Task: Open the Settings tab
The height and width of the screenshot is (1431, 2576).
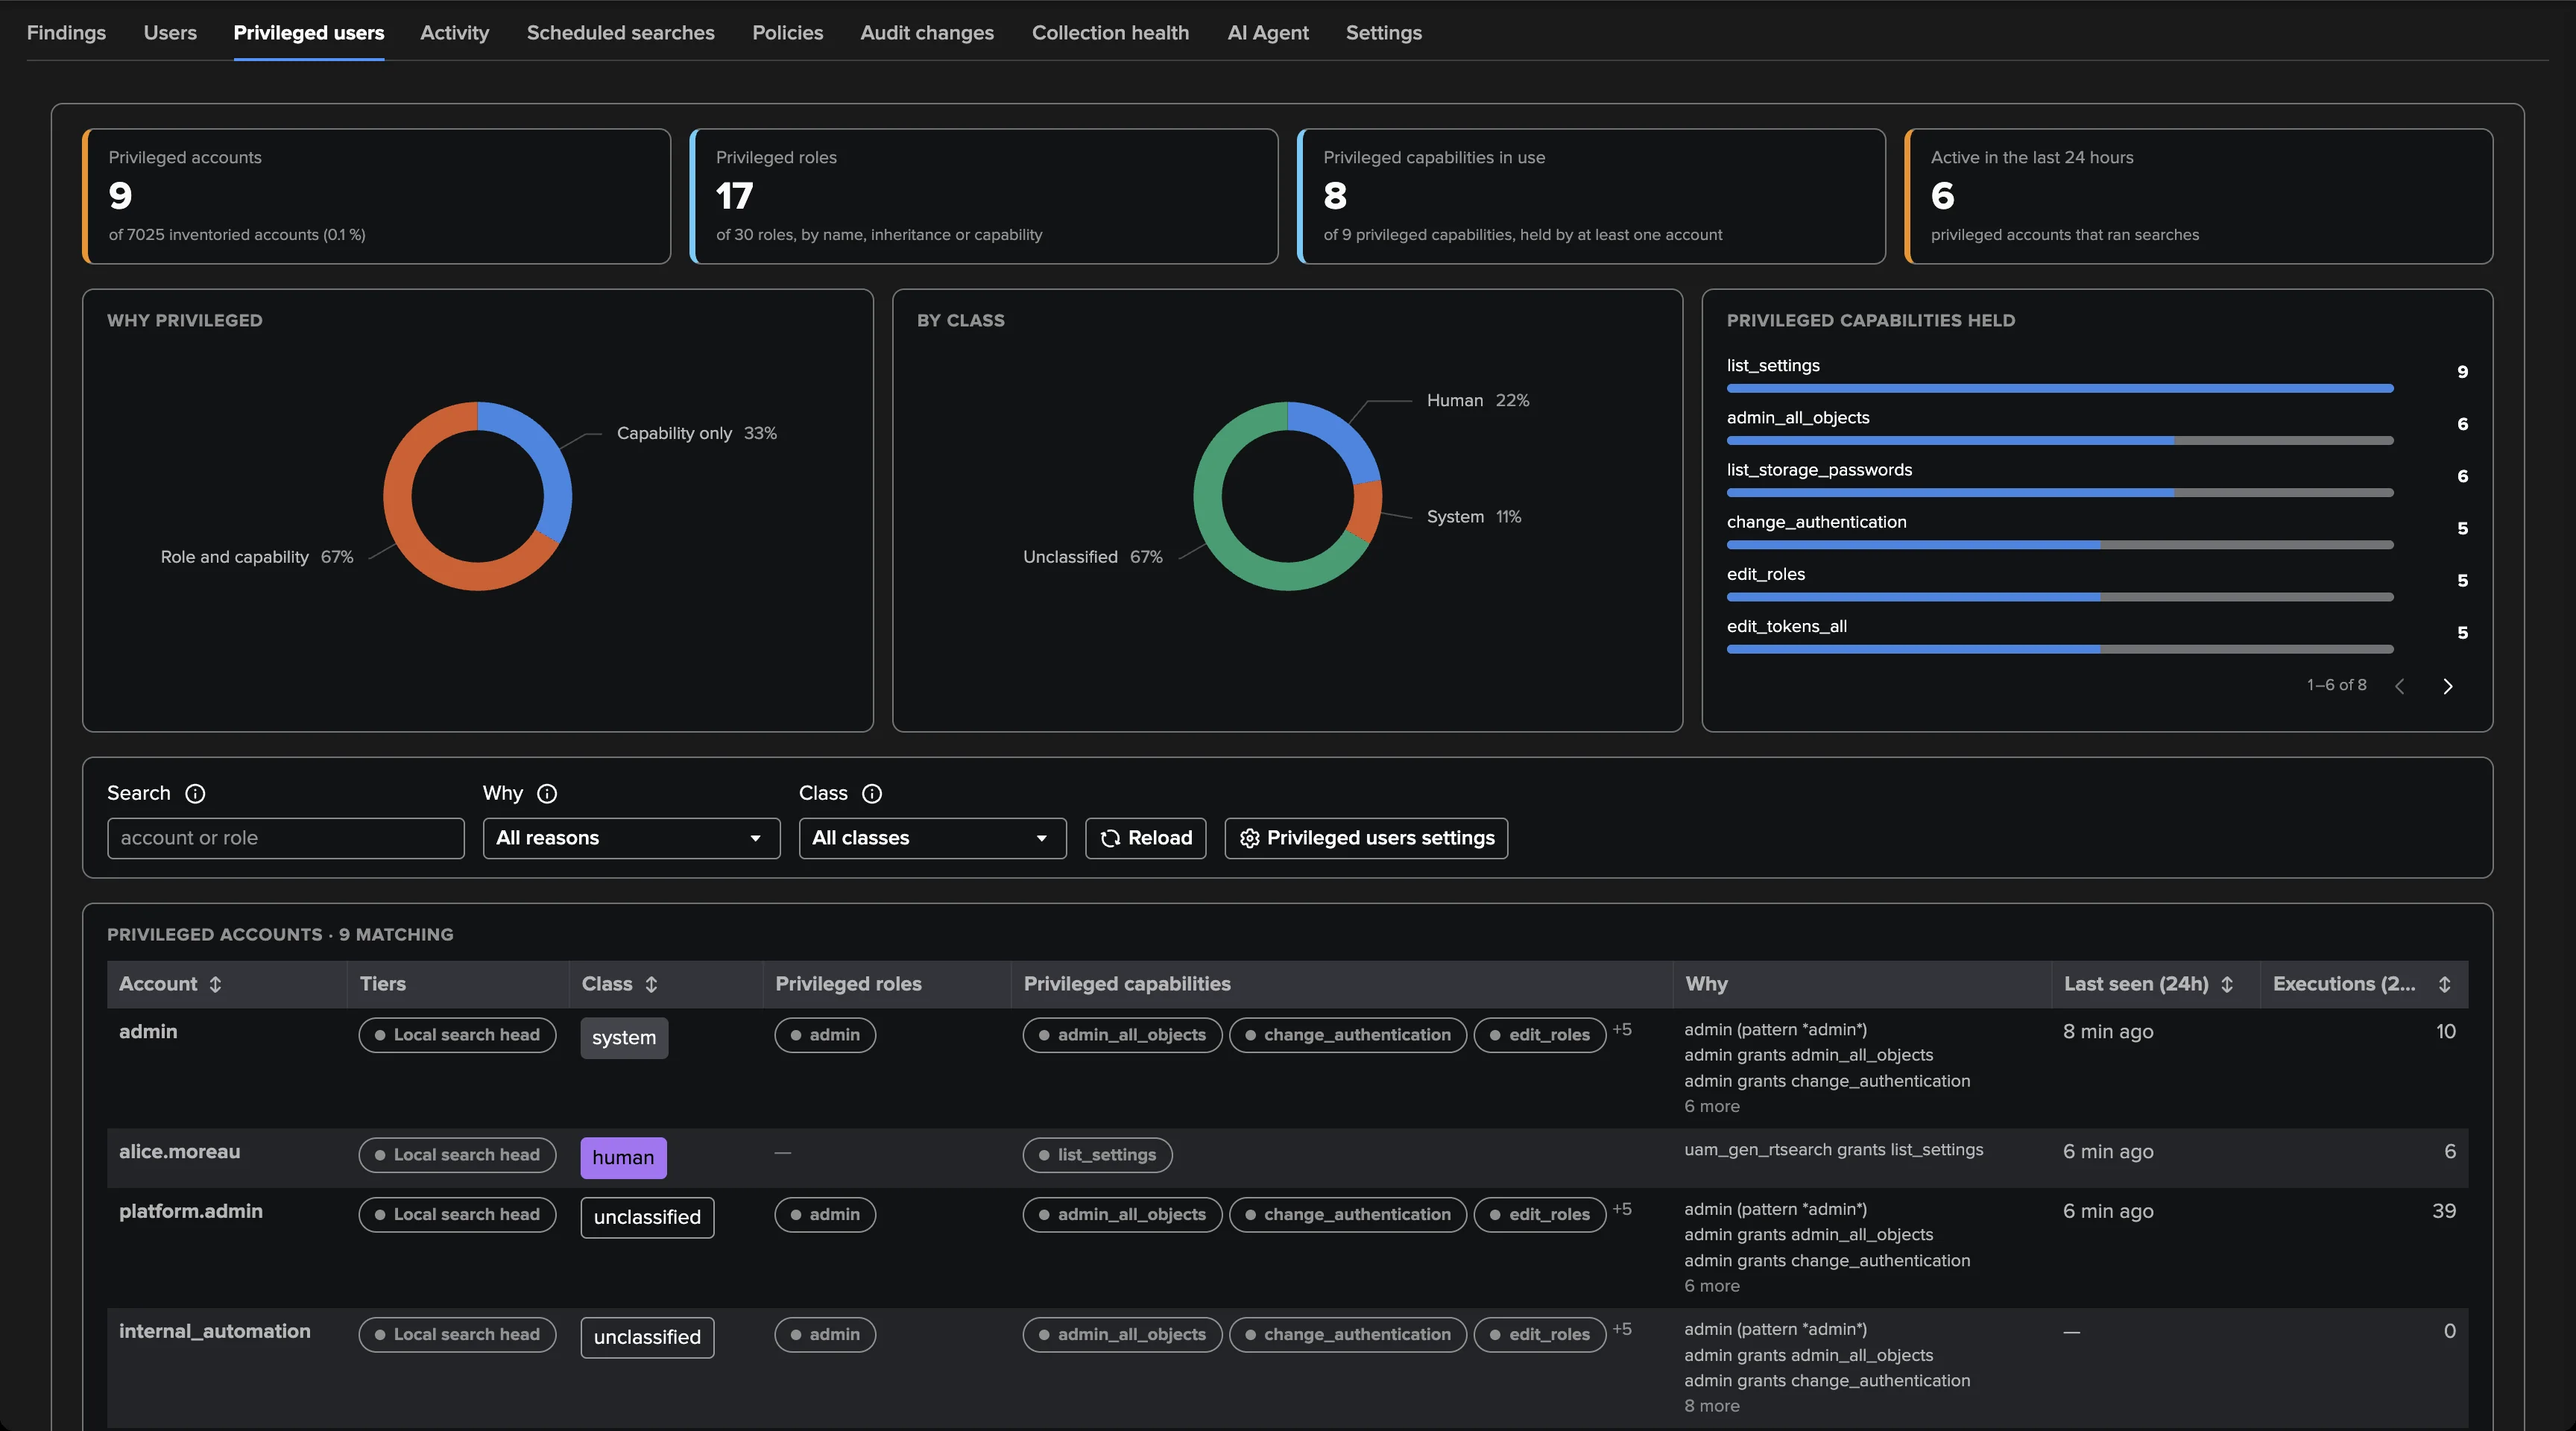Action: [x=1384, y=32]
